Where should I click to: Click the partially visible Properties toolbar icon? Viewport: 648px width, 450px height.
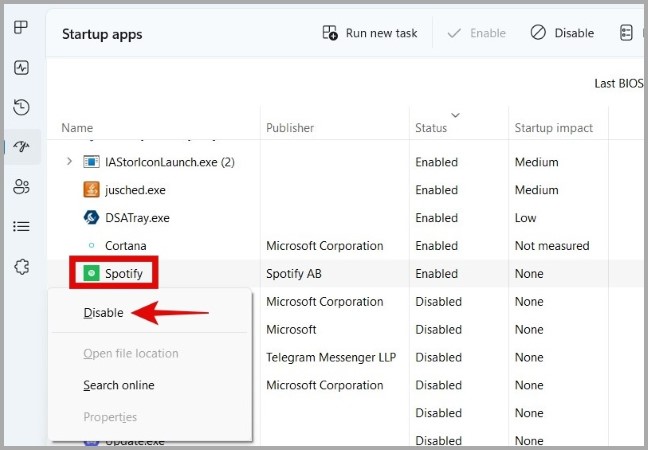pyautogui.click(x=627, y=33)
